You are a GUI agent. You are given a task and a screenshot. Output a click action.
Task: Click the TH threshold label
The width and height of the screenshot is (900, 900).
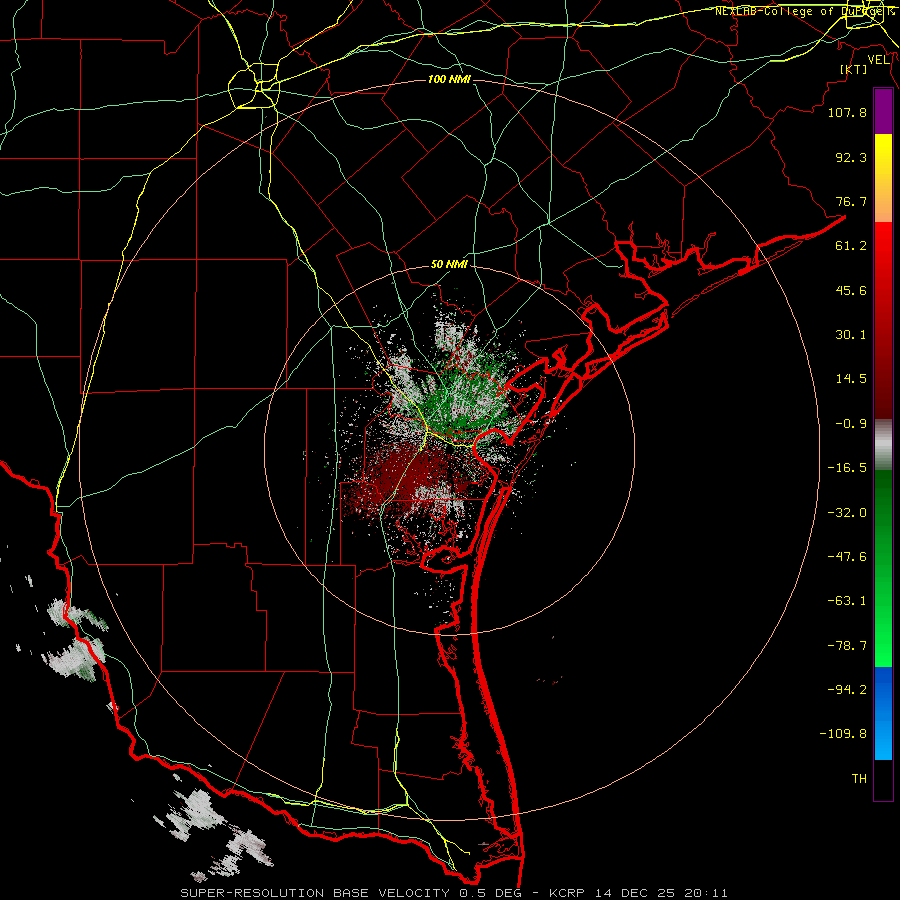(x=859, y=779)
